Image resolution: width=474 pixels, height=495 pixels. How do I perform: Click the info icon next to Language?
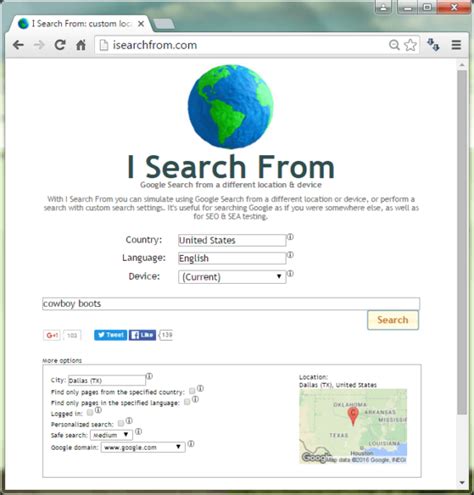(290, 255)
